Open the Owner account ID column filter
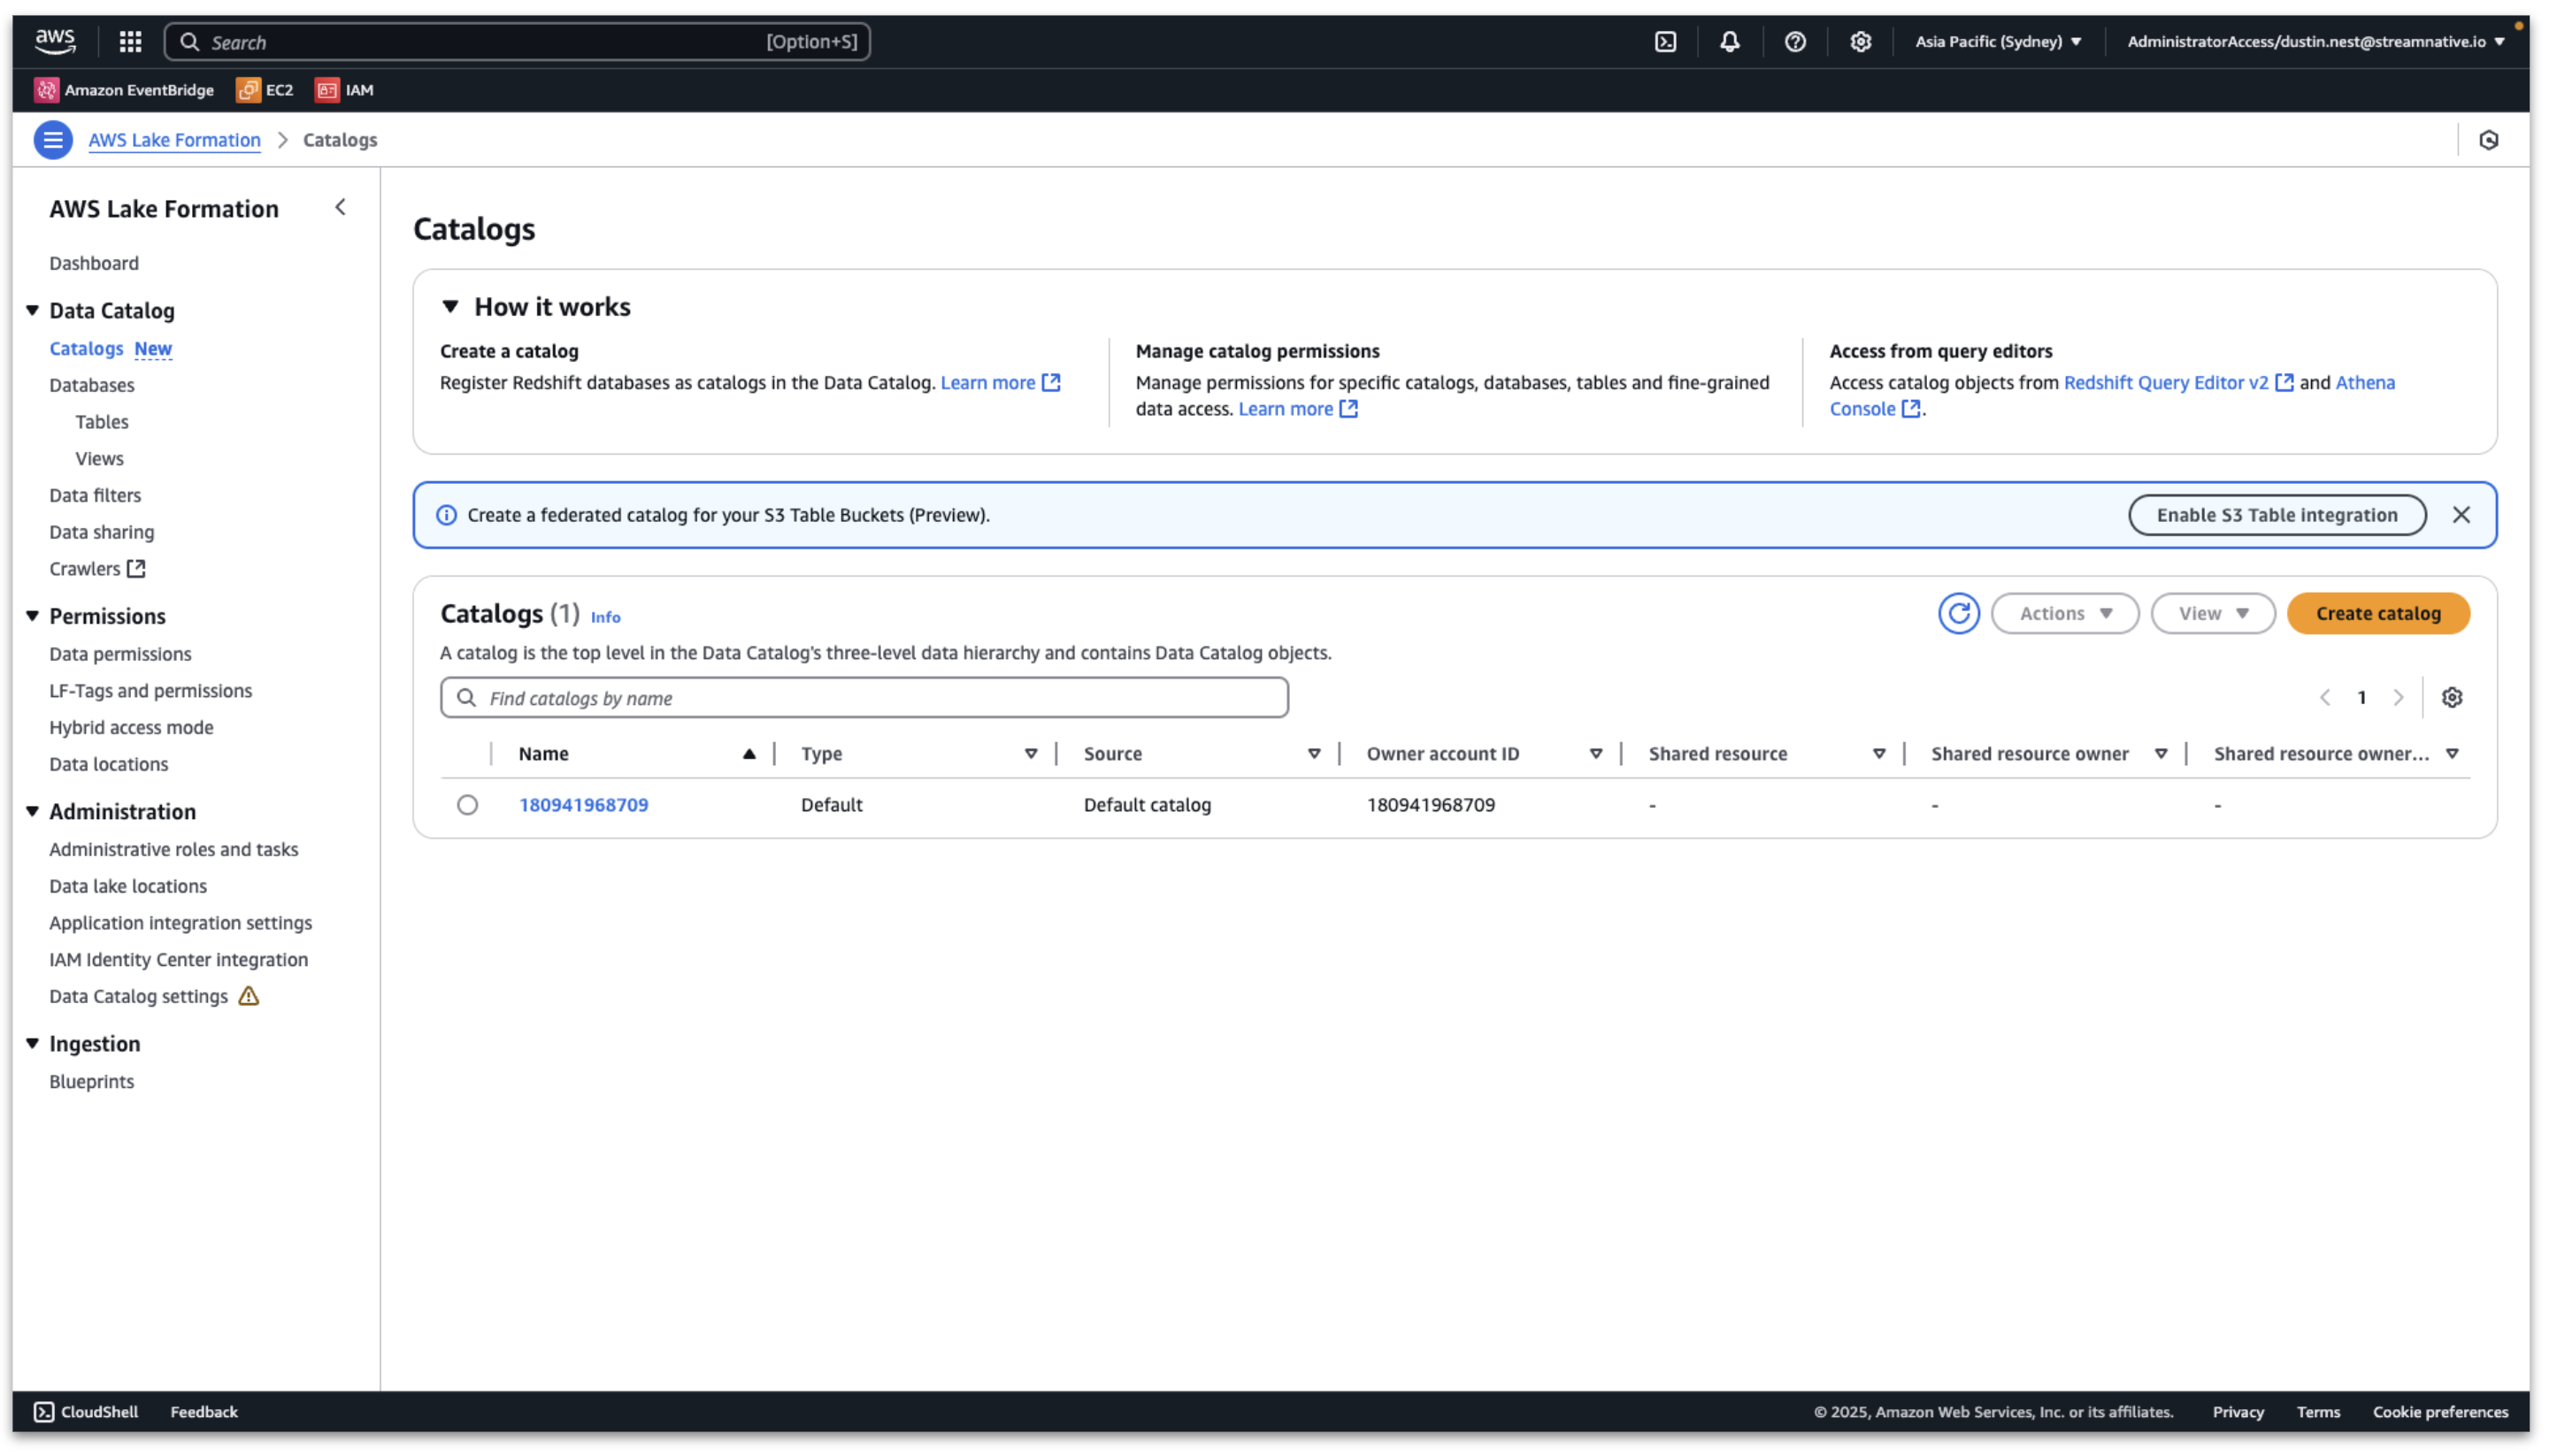 [x=1594, y=753]
